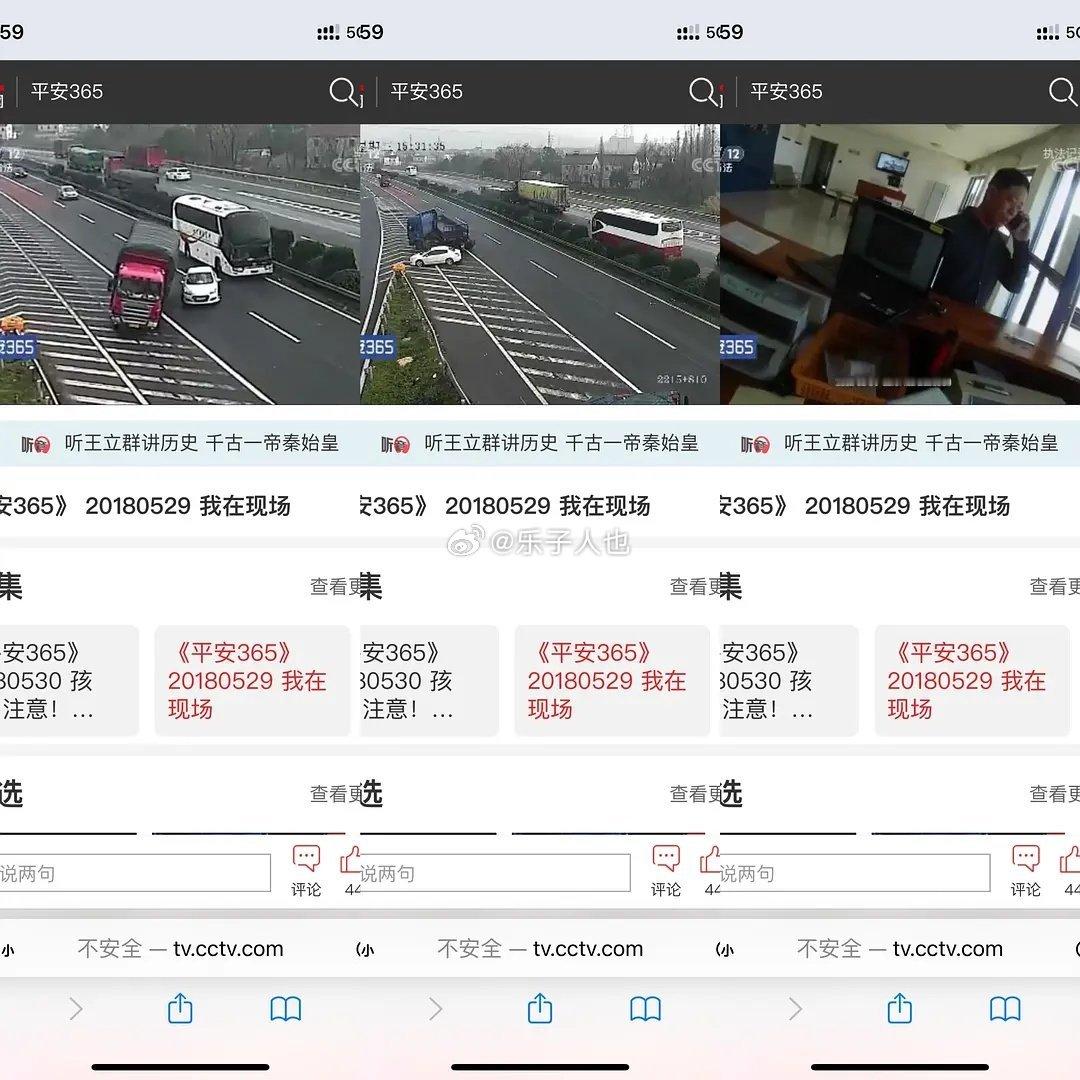Tap the 听 ad logo in the middle screenshot
Screen dimensions: 1080x1080
tap(395, 444)
